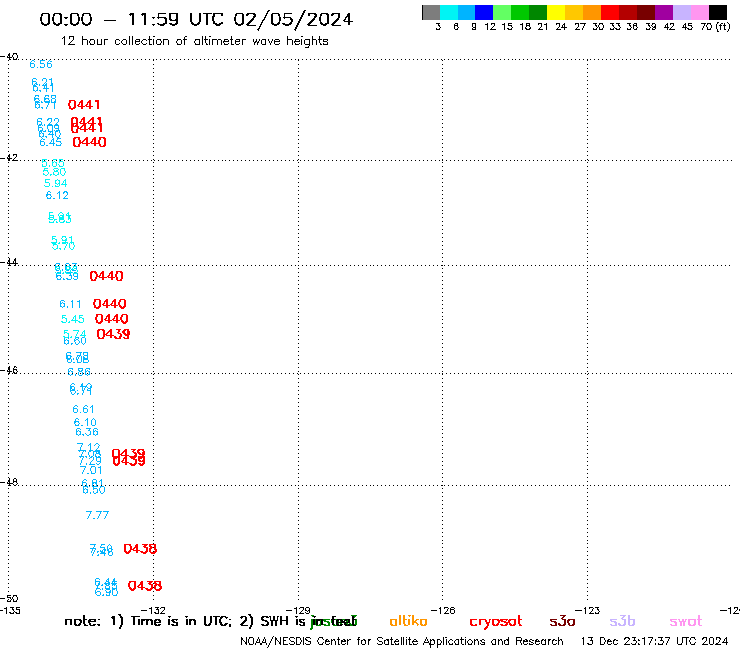
Task: Click the red time stamp 0438 beside 7.48
Action: [140, 549]
